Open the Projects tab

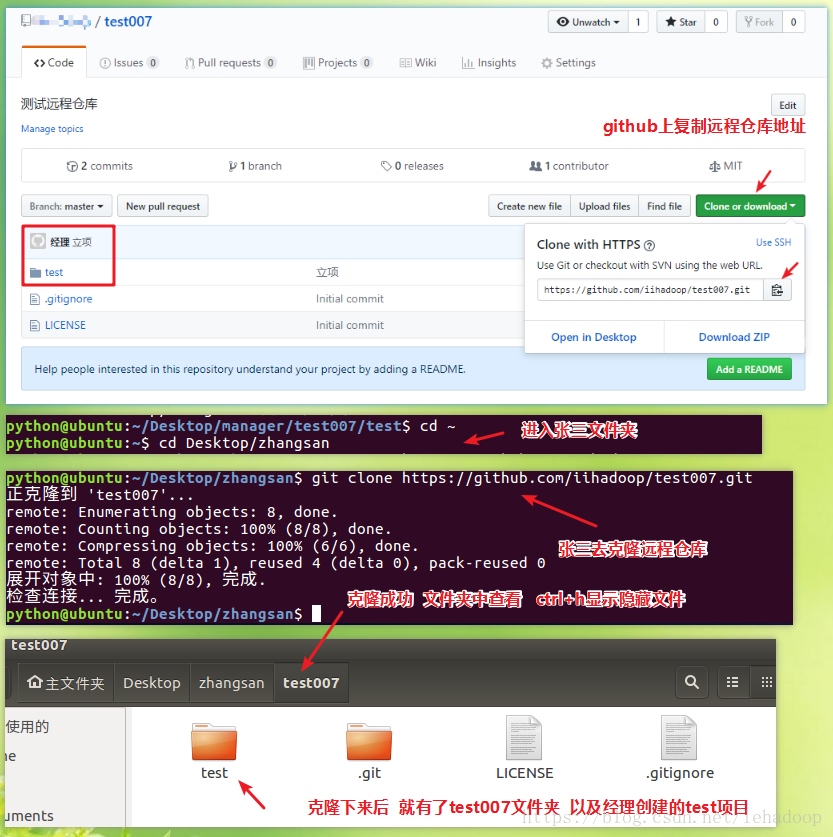pyautogui.click(x=337, y=62)
